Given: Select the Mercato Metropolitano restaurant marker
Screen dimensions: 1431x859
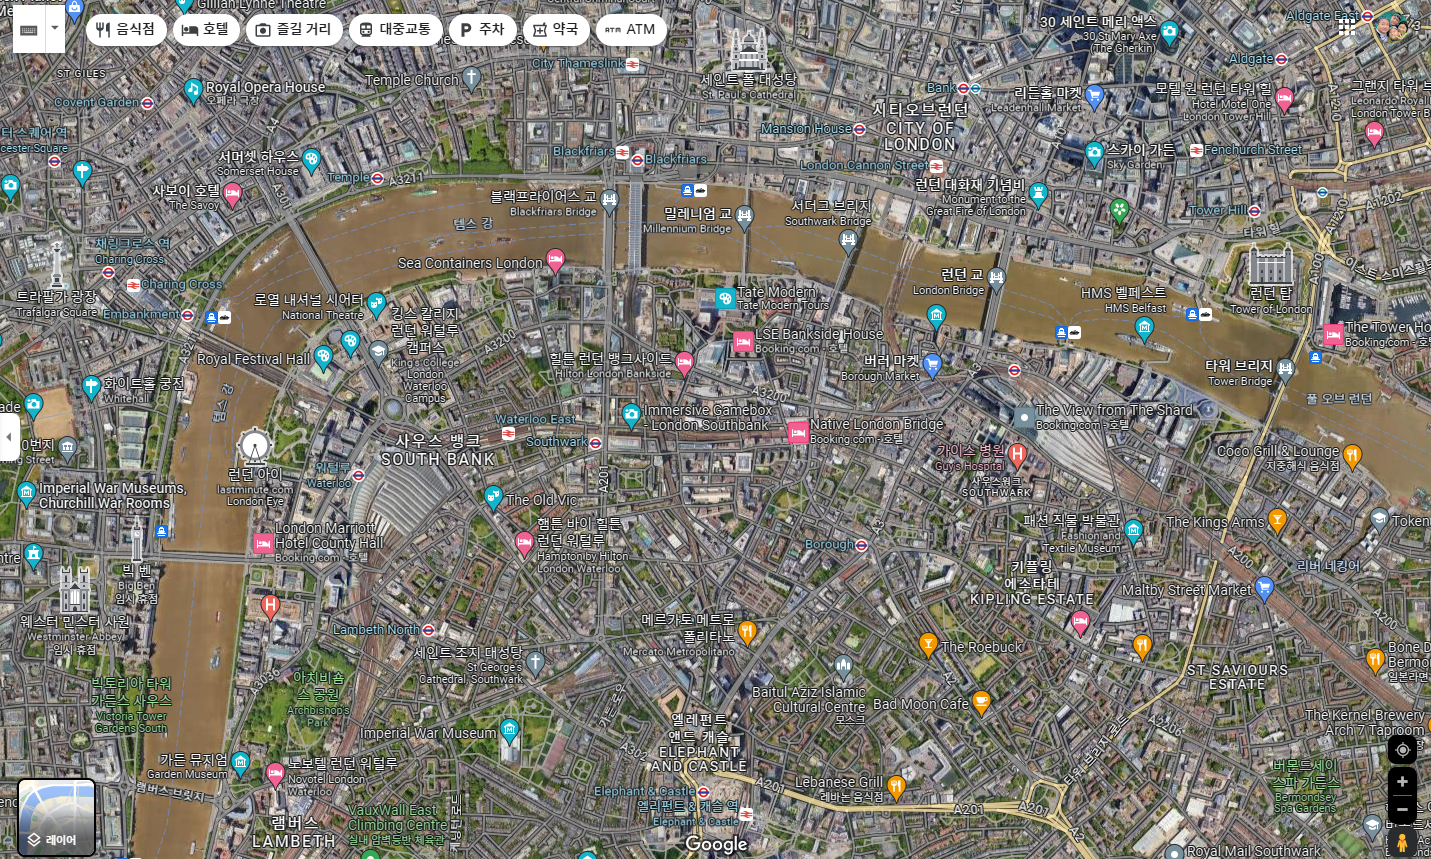Looking at the screenshot, I should pos(747,631).
